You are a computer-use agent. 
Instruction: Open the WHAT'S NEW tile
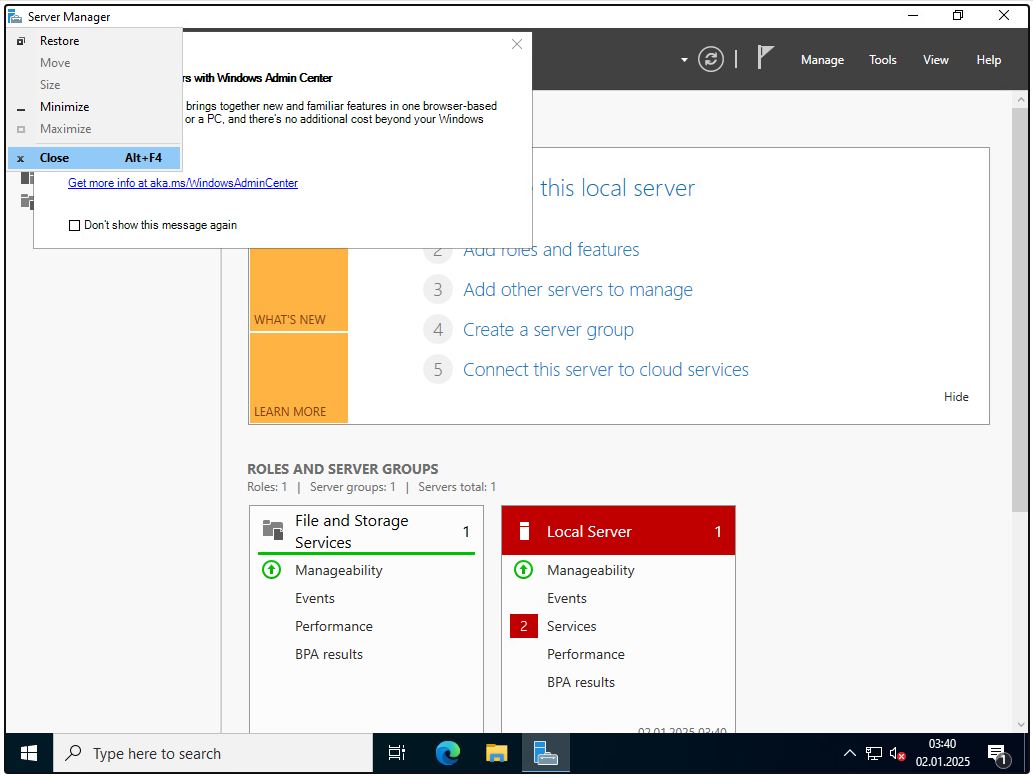(298, 289)
